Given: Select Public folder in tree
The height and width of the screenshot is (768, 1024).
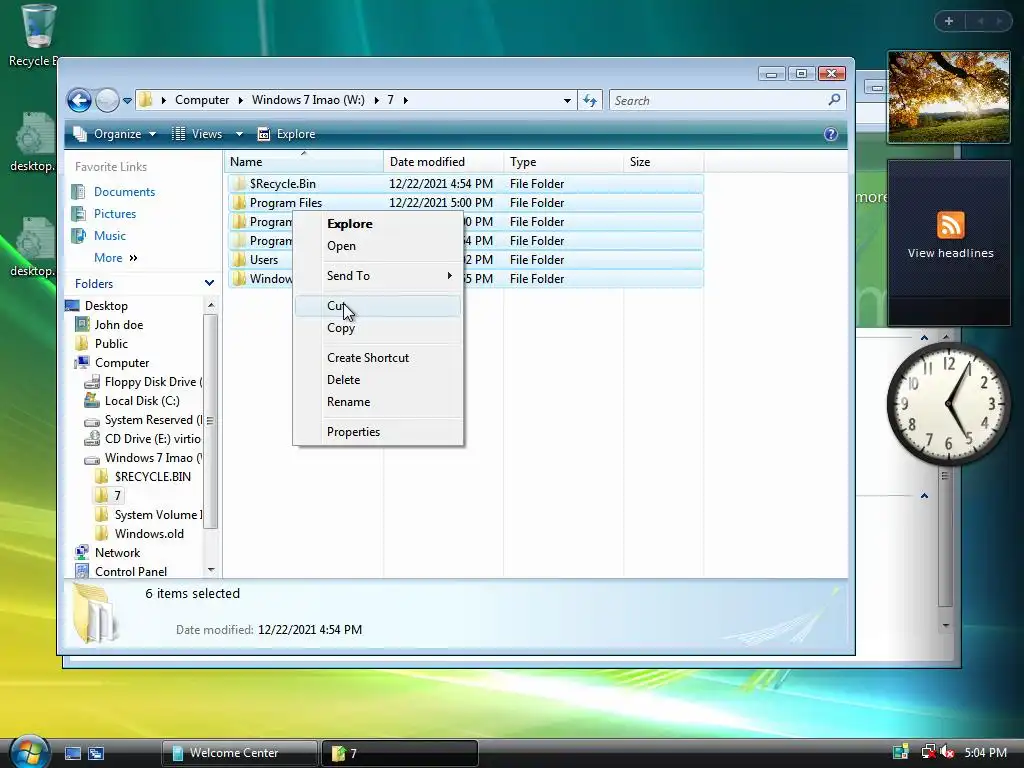Looking at the screenshot, I should pyautogui.click(x=111, y=344).
